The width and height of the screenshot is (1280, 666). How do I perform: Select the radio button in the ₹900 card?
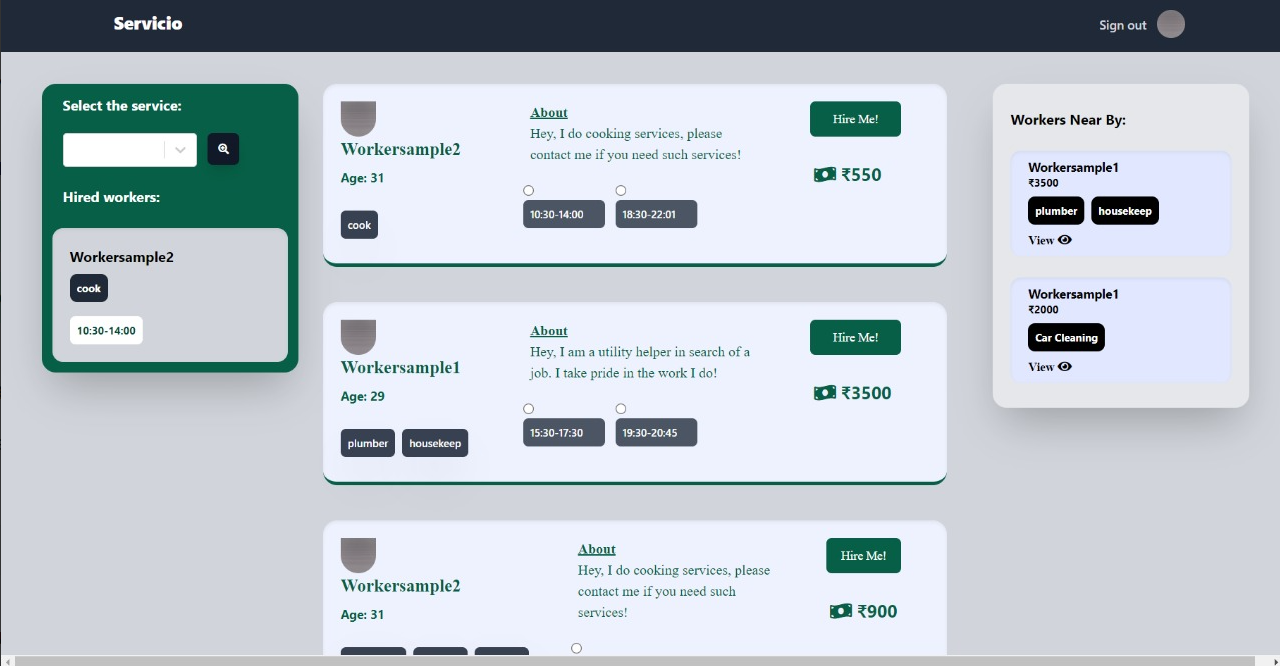[x=576, y=648]
